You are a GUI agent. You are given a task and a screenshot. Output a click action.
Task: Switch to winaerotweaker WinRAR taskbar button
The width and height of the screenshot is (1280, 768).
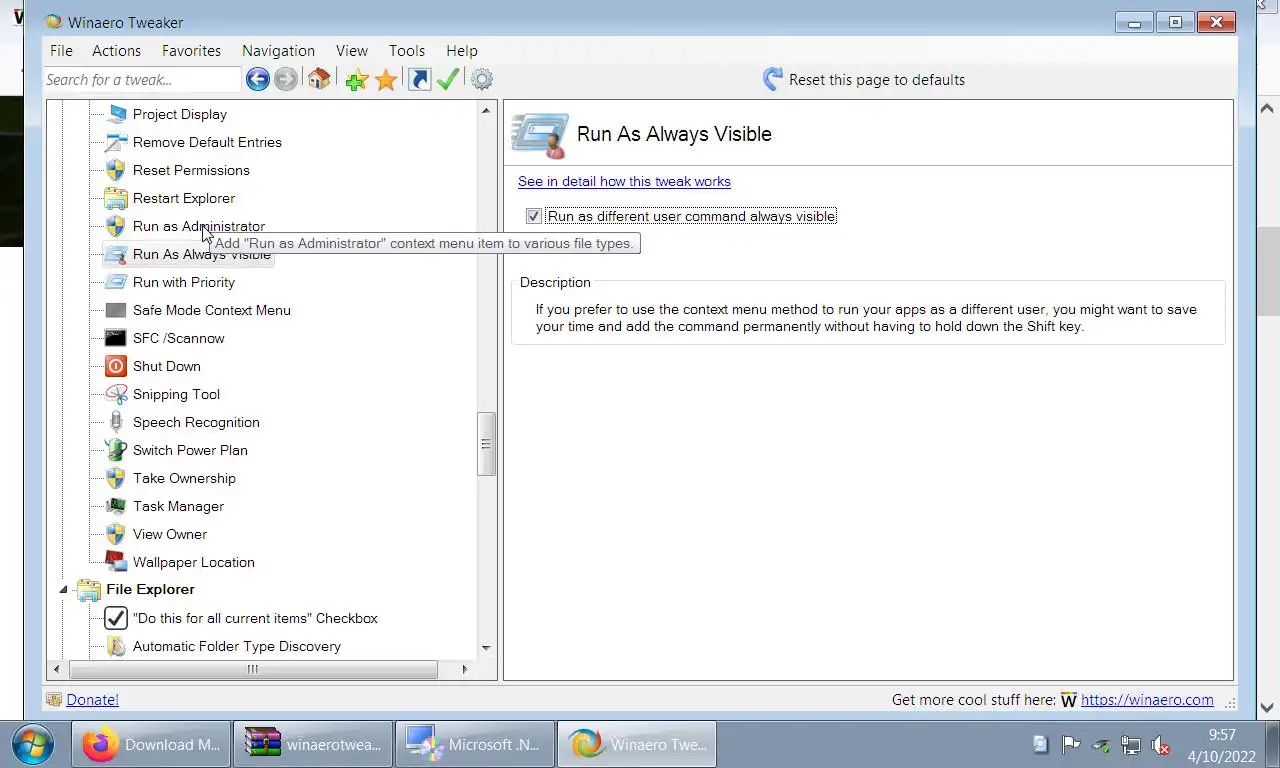tap(313, 744)
